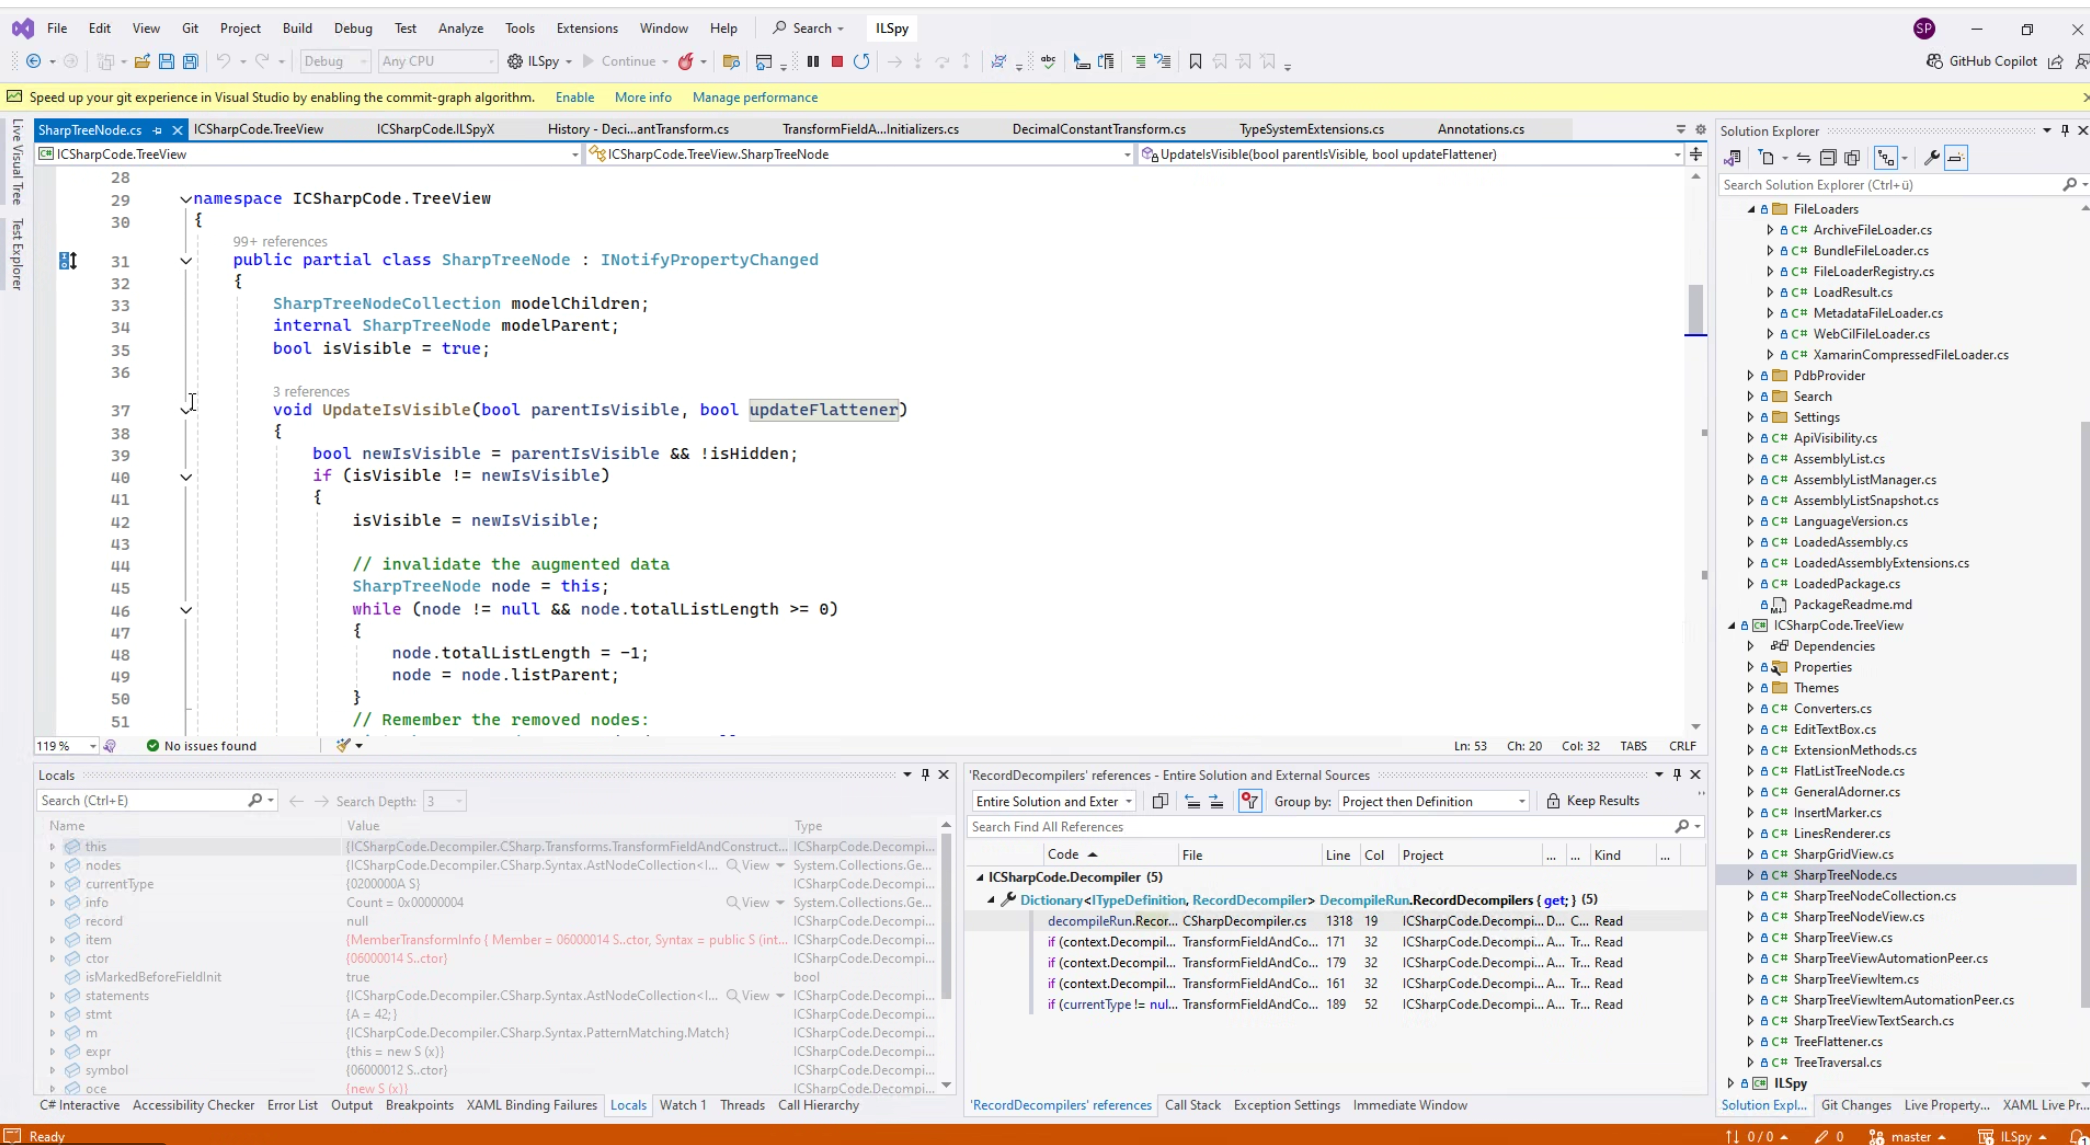Click the Restart debugging icon
The image size is (2090, 1145).
pyautogui.click(x=861, y=62)
